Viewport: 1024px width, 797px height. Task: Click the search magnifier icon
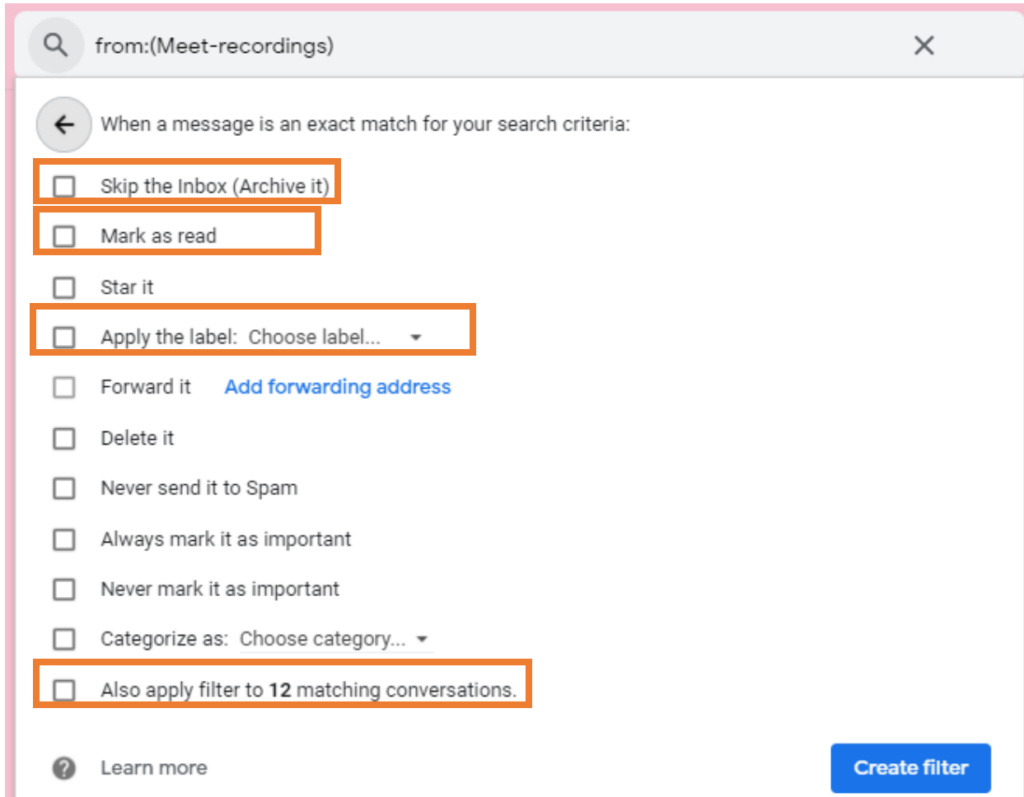(x=55, y=45)
